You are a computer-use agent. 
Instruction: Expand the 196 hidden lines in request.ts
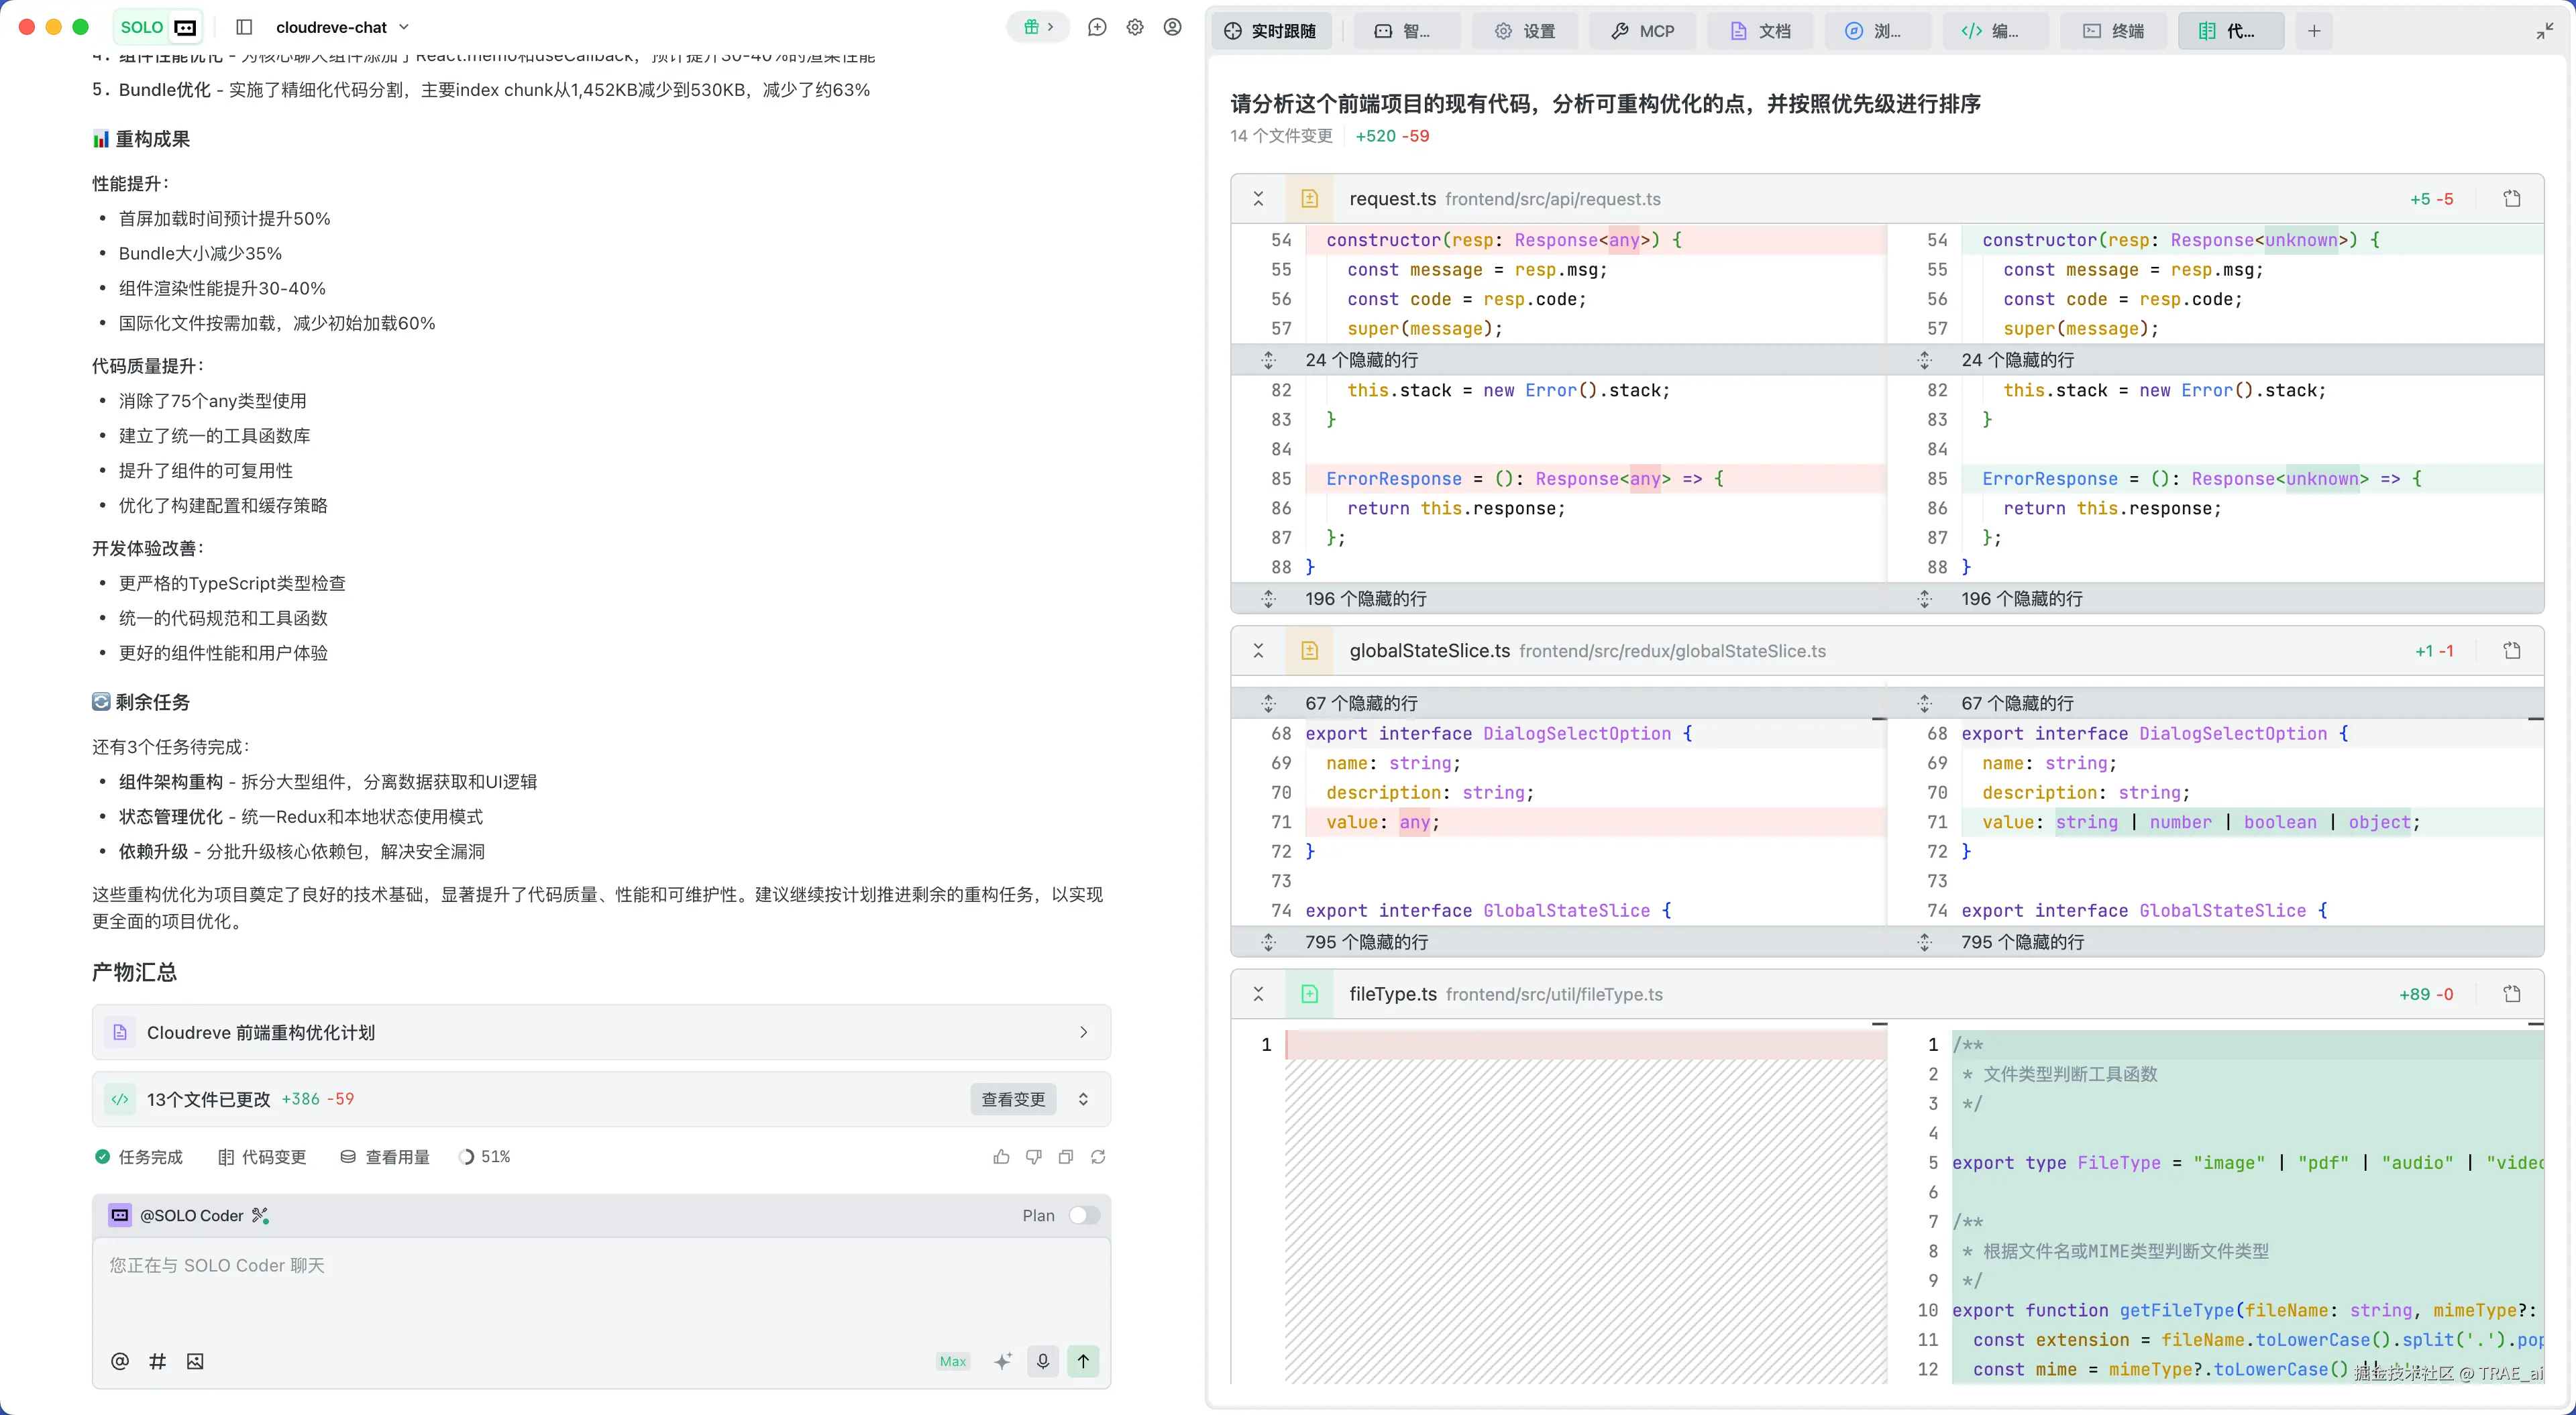click(x=1269, y=598)
